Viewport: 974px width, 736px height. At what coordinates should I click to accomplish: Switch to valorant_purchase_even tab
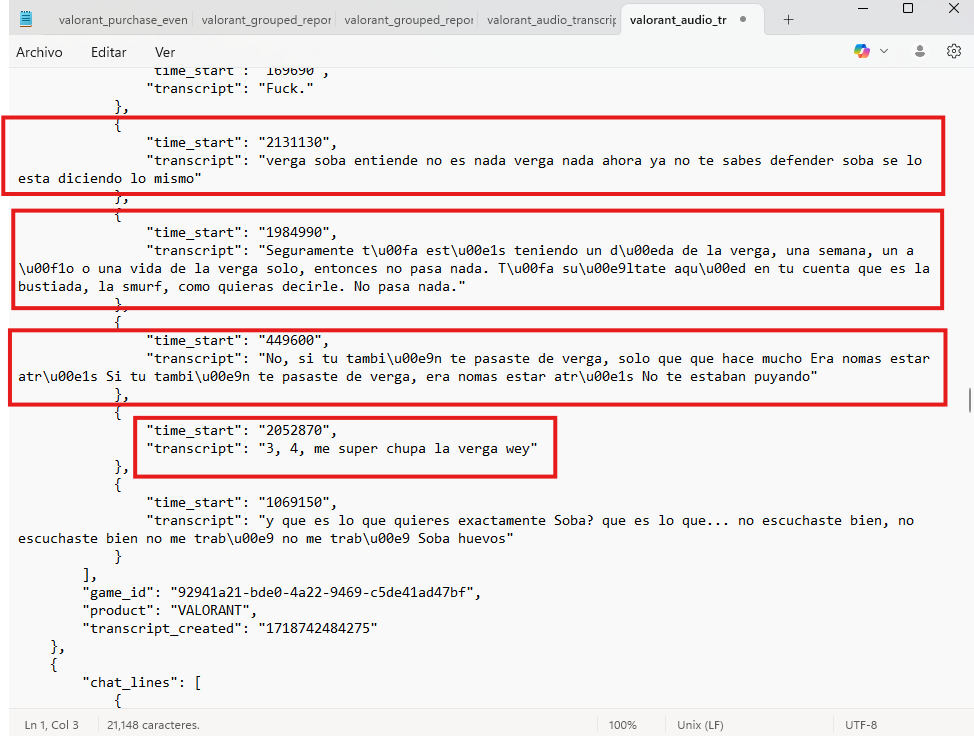(123, 20)
